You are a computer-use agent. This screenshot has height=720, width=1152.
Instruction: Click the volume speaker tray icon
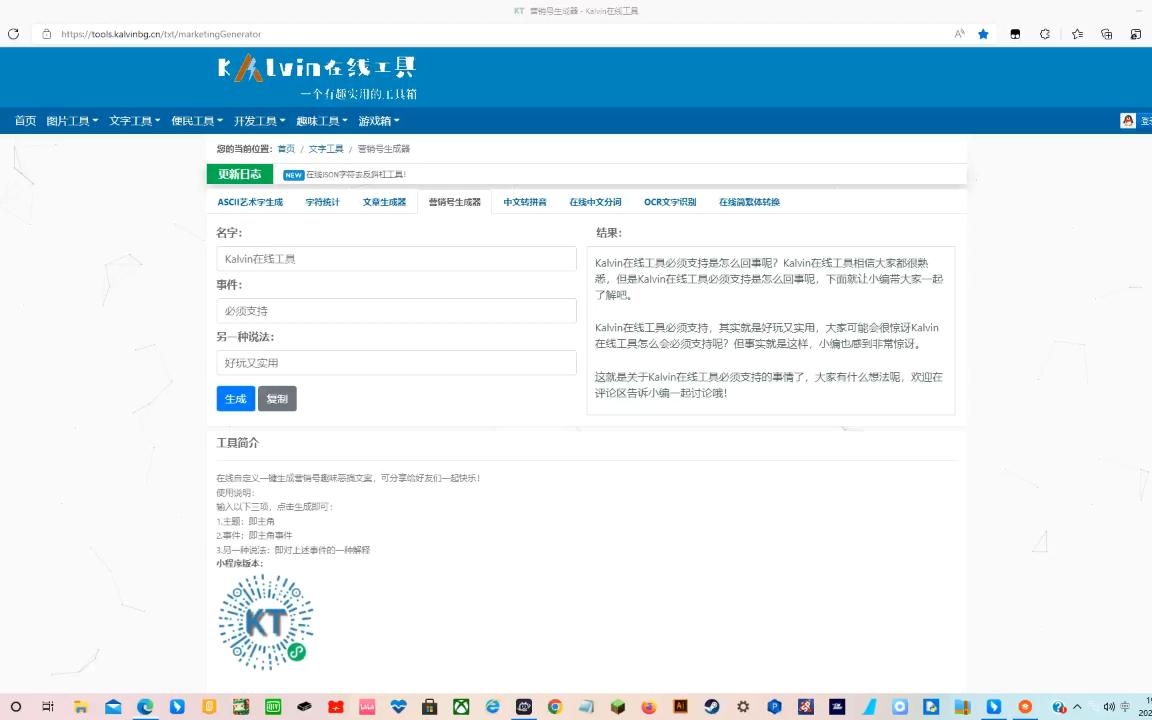1109,707
